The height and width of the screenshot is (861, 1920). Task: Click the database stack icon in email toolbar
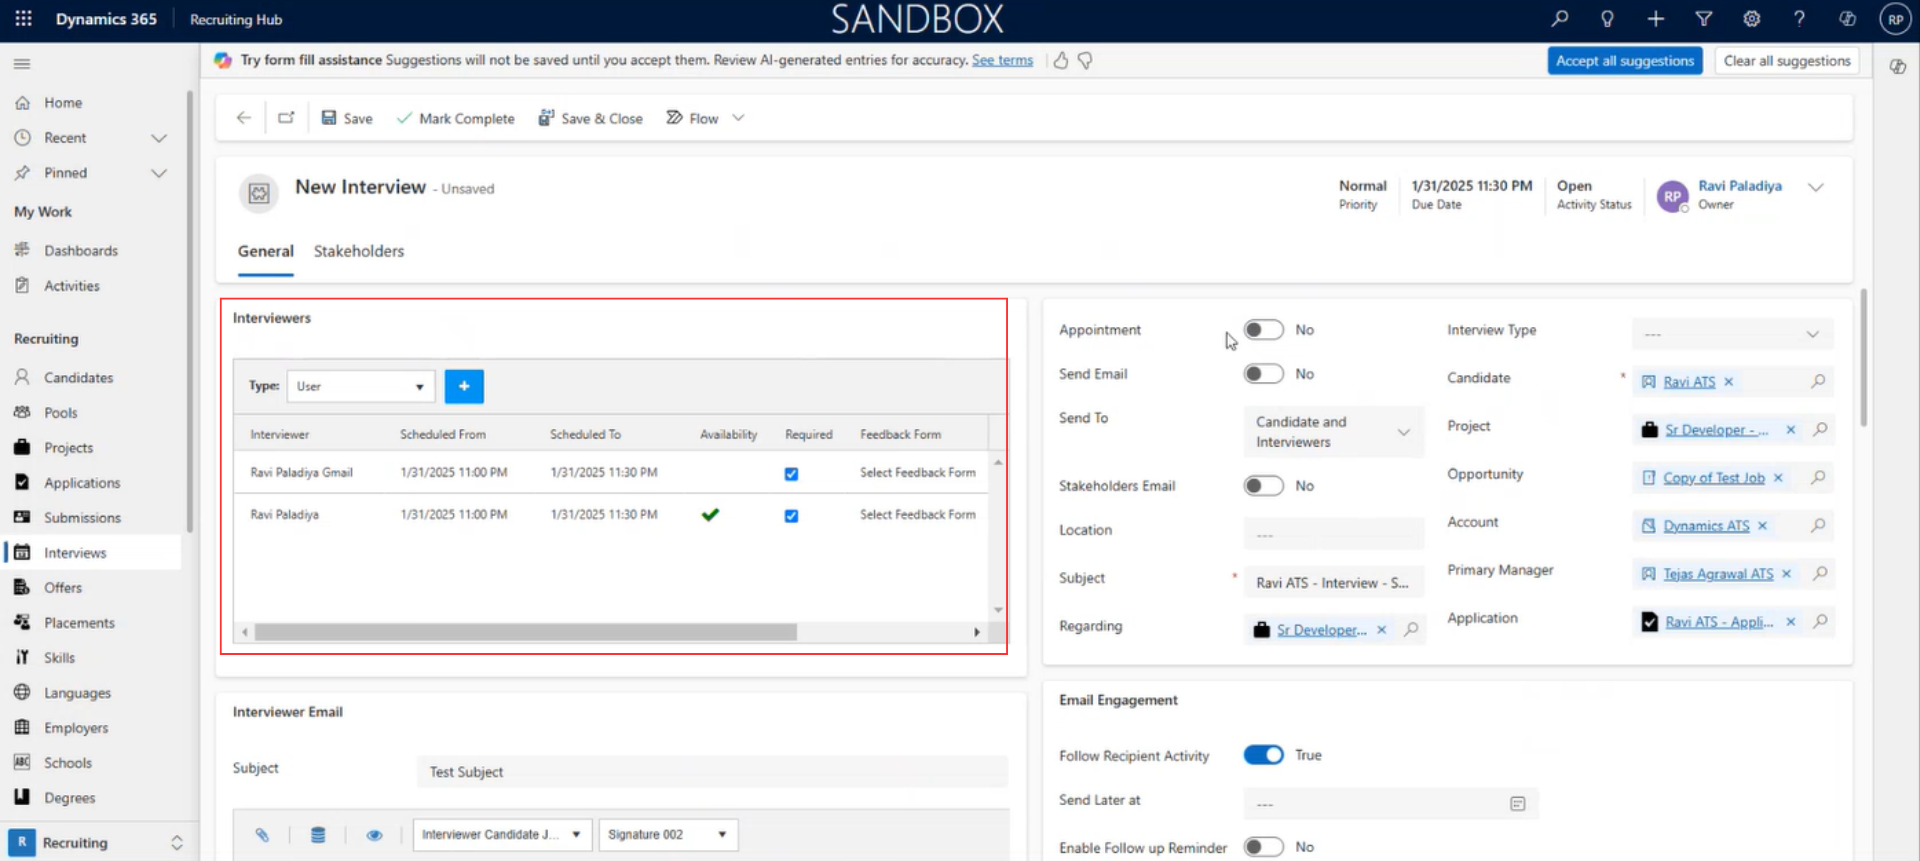(318, 835)
